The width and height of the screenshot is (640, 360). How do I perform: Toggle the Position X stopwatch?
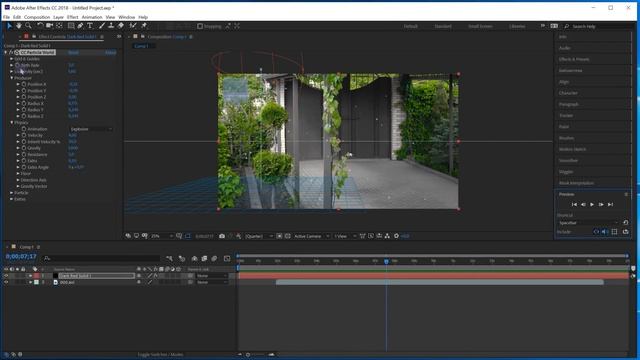pyautogui.click(x=24, y=84)
